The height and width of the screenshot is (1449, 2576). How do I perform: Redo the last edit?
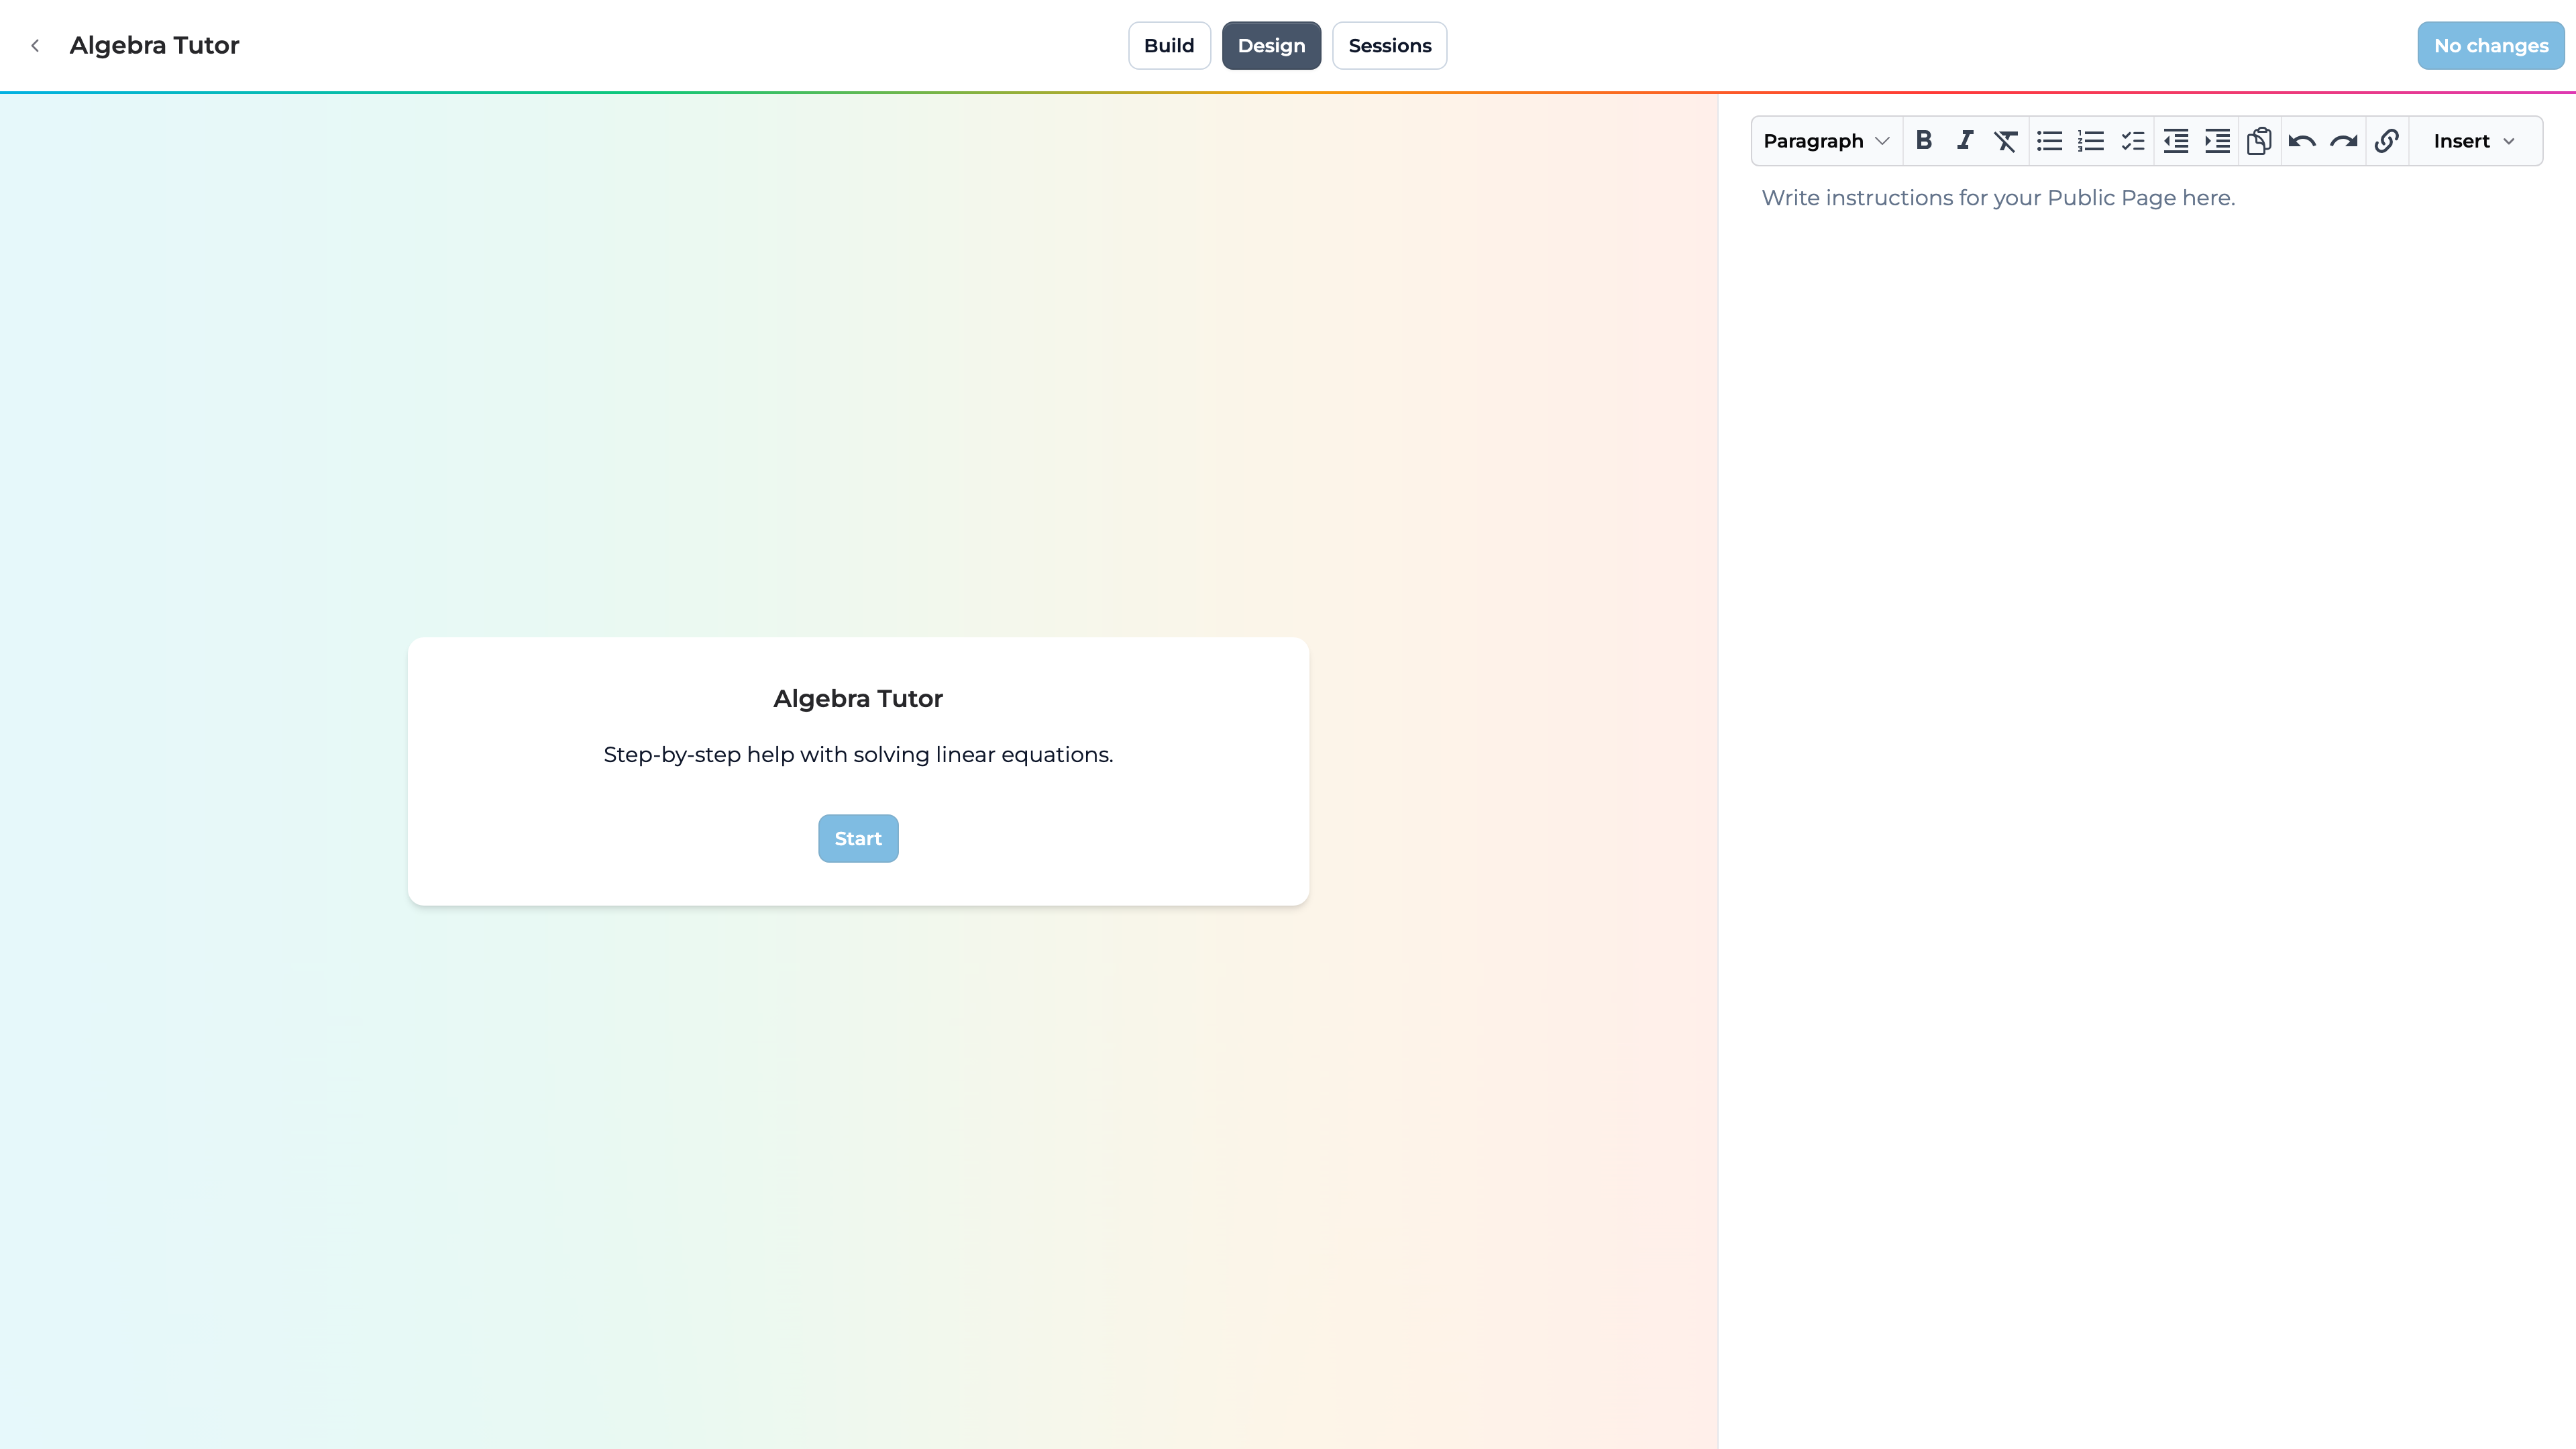(2344, 141)
